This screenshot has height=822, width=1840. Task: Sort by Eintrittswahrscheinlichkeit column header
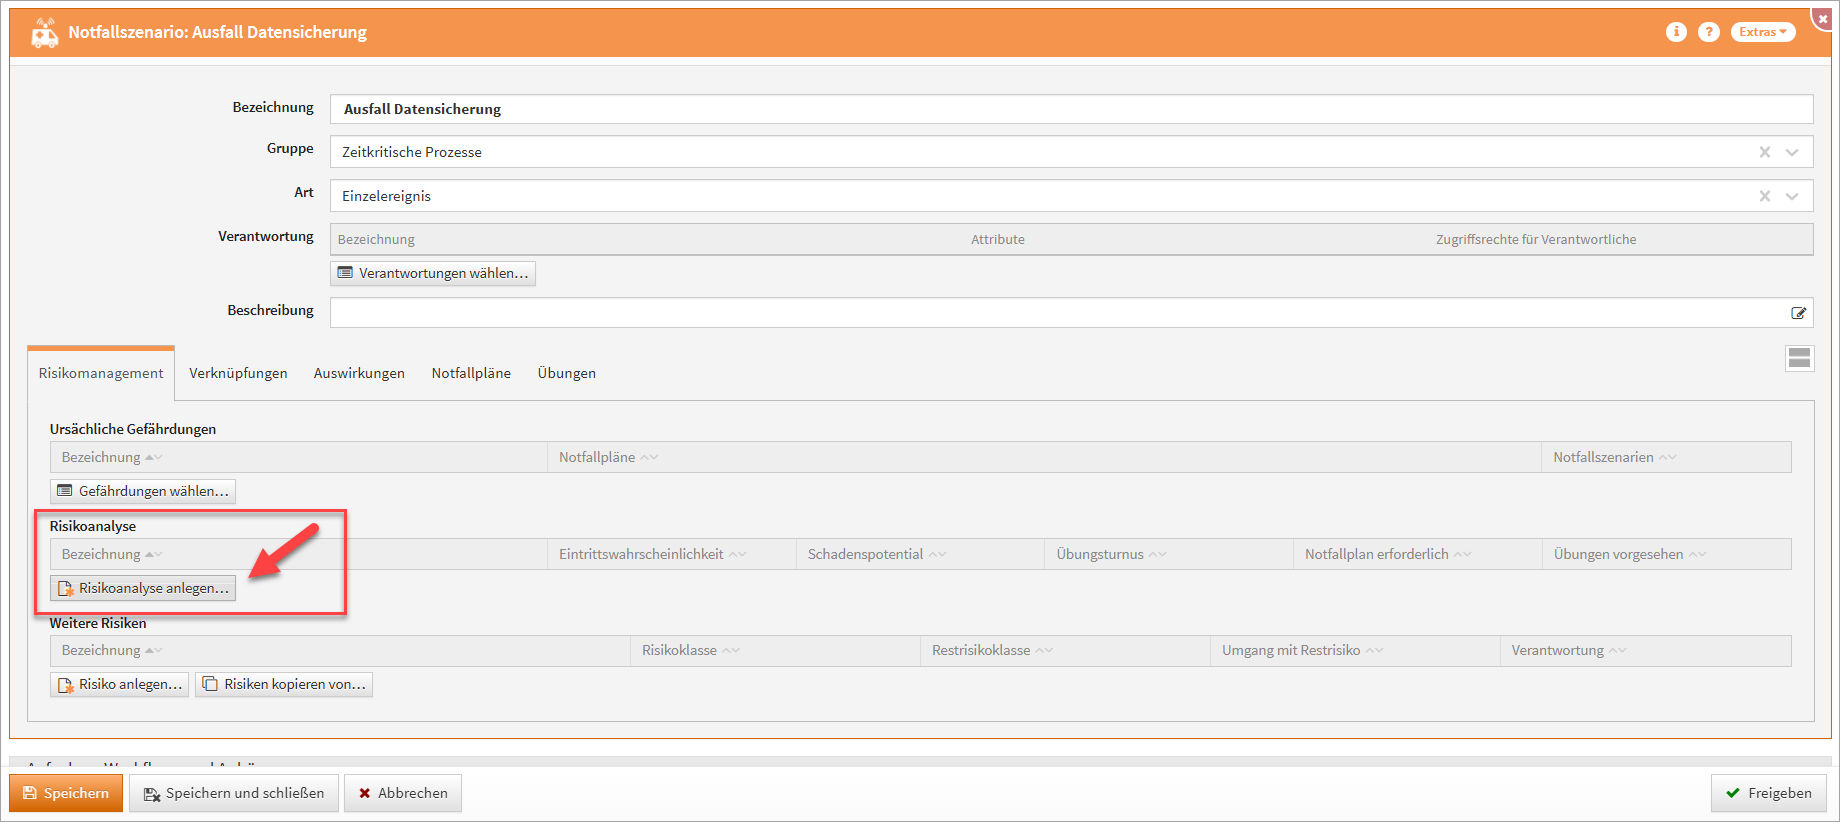641,554
